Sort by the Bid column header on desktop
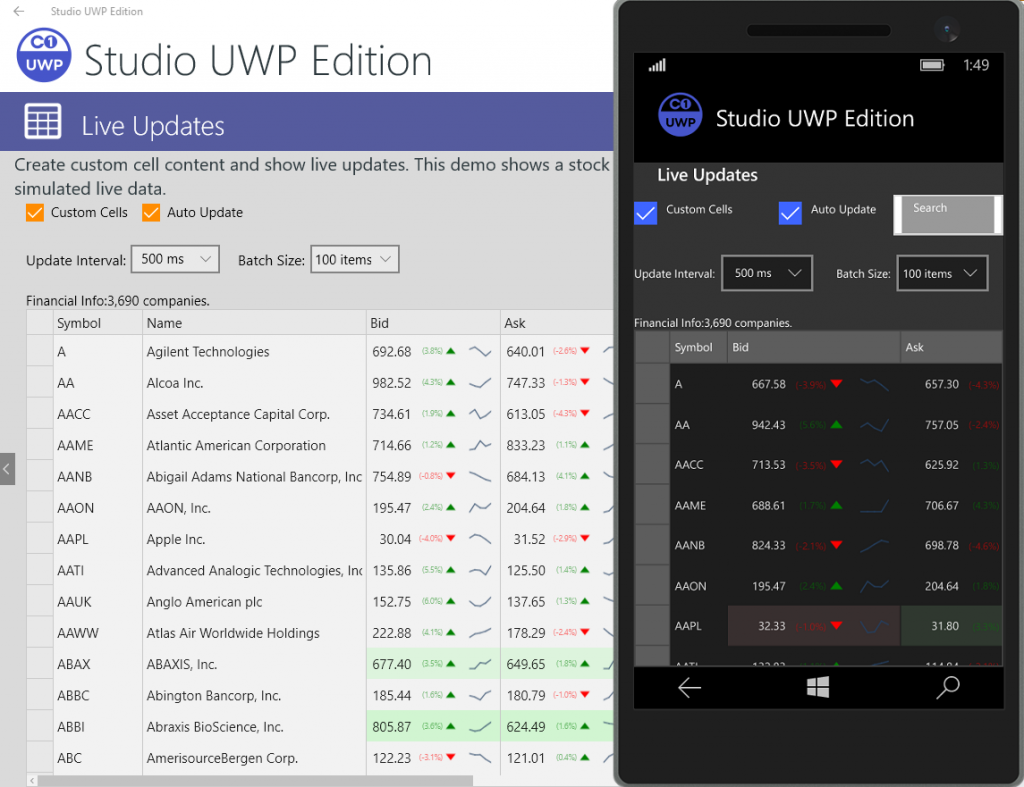Viewport: 1024px width, 787px height. (x=433, y=323)
